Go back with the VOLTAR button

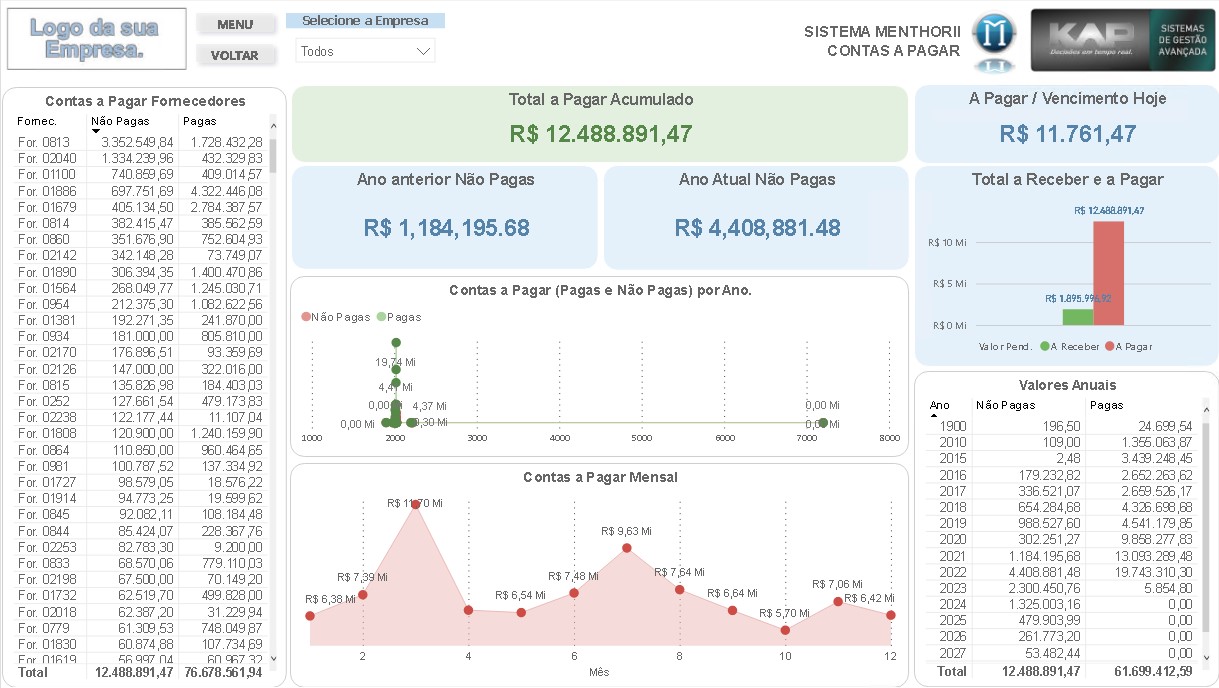click(235, 56)
